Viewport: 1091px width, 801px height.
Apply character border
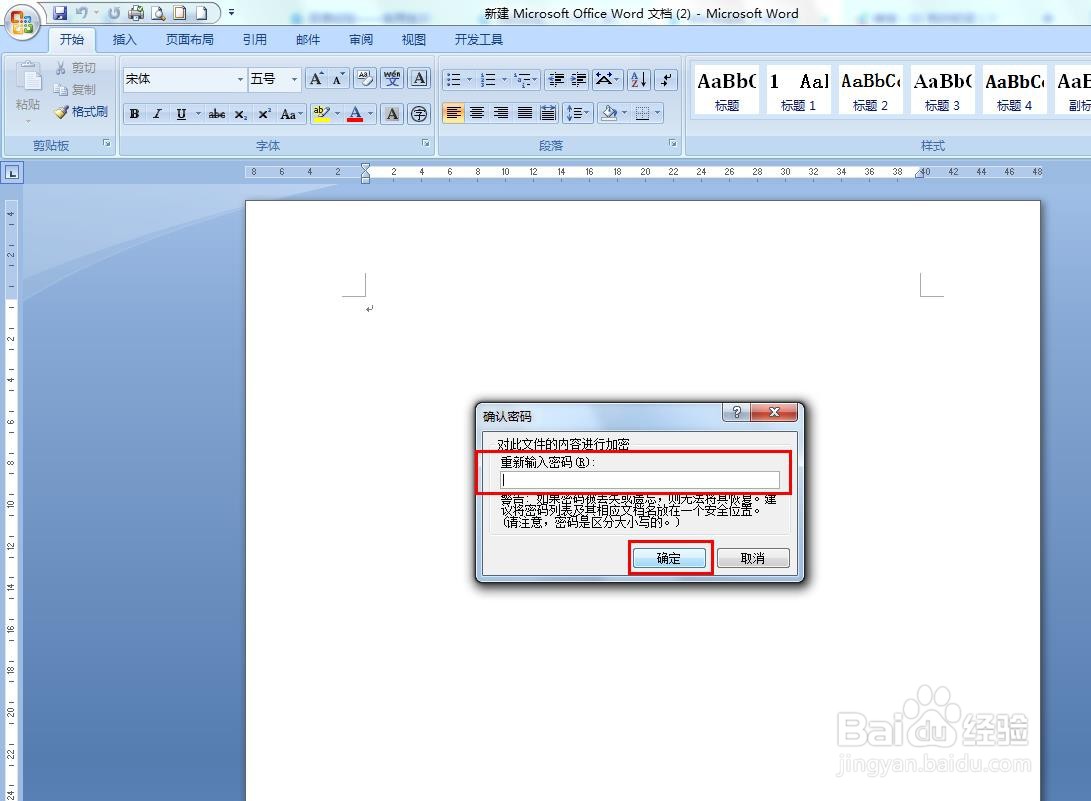pyautogui.click(x=419, y=79)
